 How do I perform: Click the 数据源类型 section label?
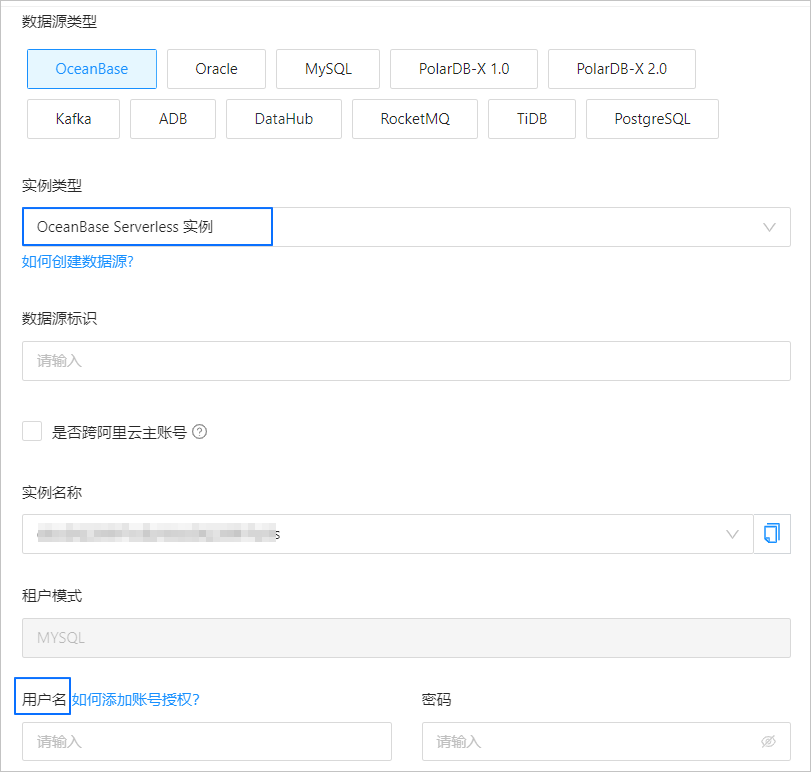pyautogui.click(x=59, y=22)
